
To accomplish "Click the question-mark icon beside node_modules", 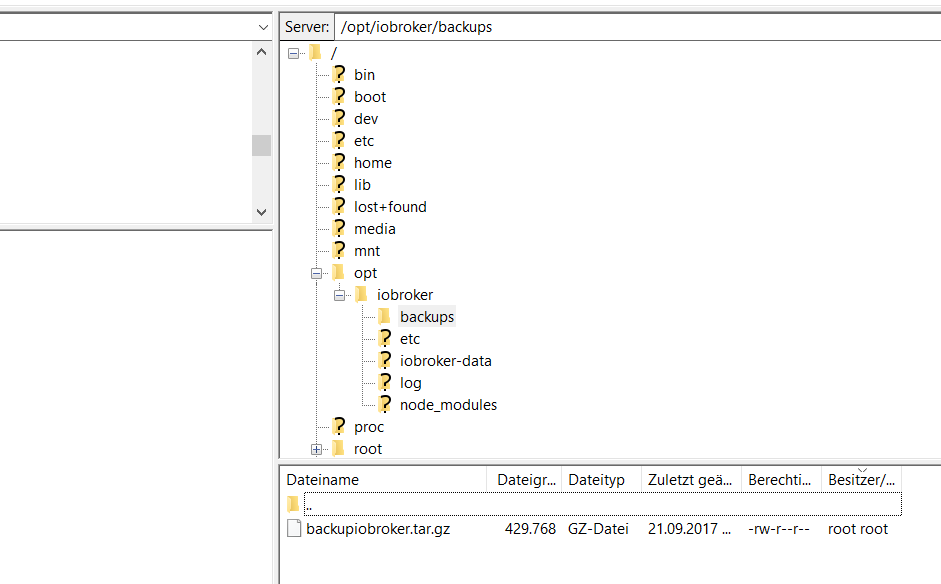I will click(x=385, y=405).
